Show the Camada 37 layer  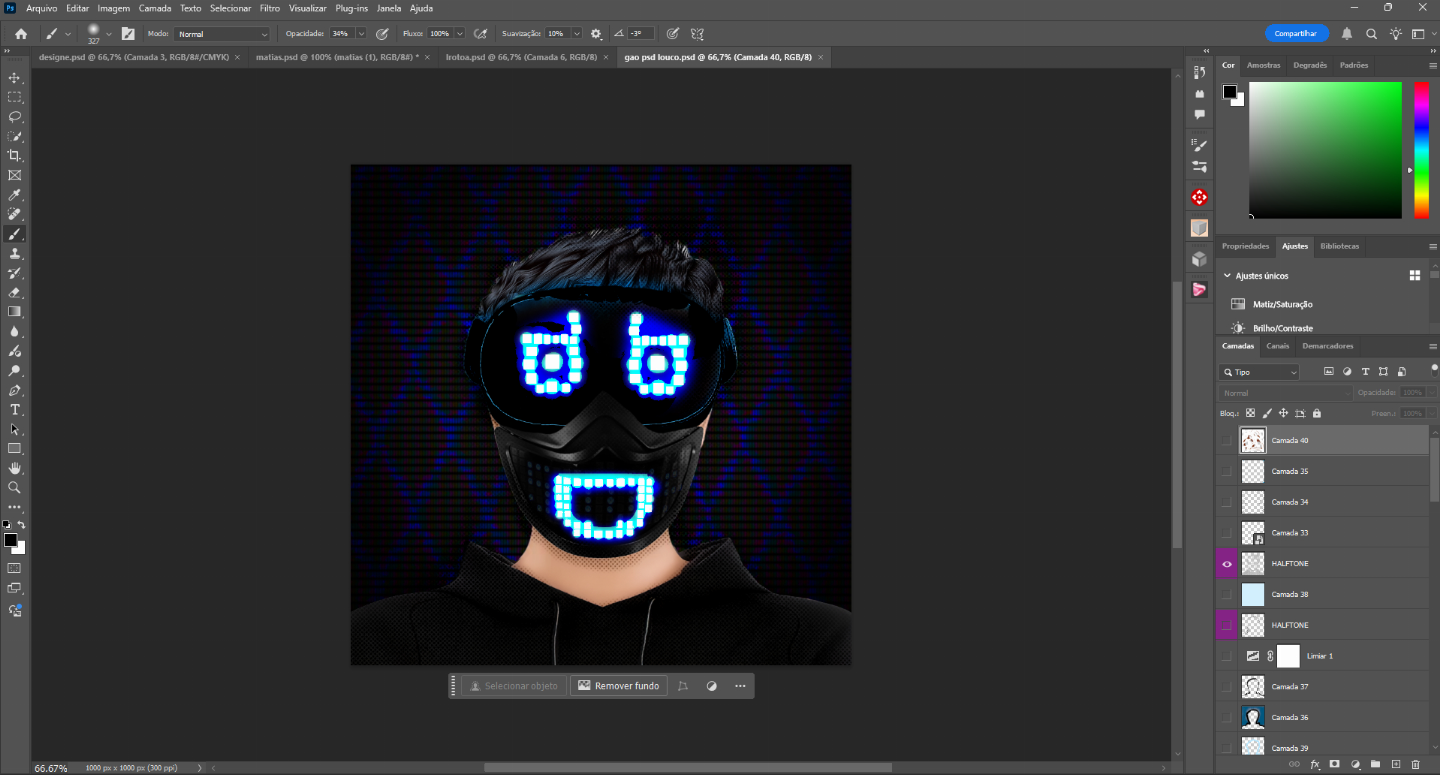click(x=1227, y=687)
